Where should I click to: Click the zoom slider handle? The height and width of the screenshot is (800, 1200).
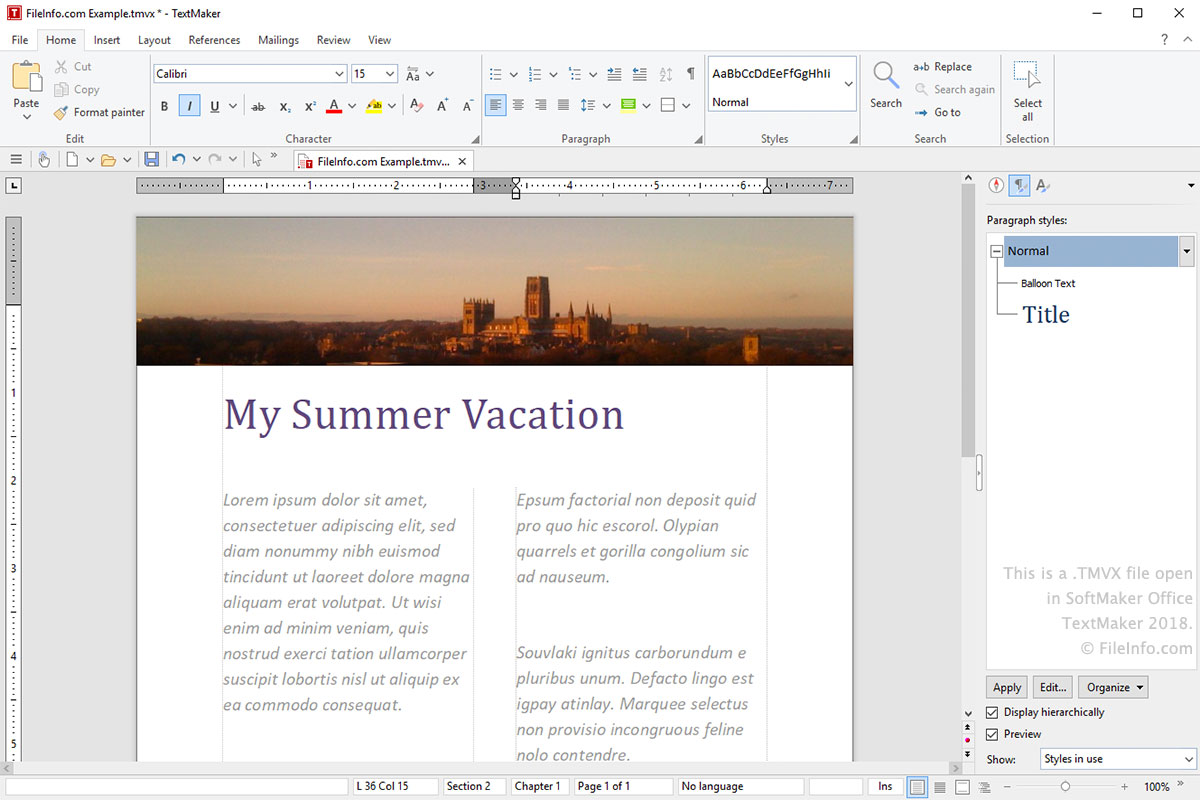(x=1065, y=787)
